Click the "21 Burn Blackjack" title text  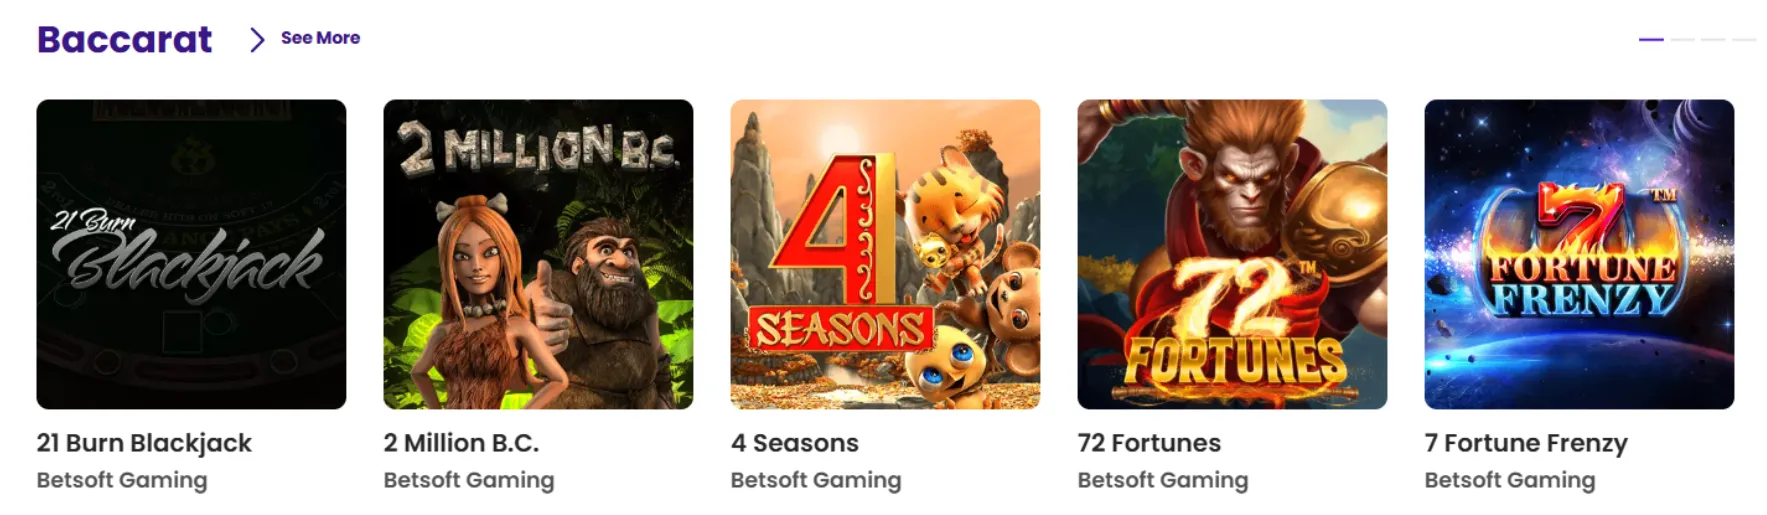click(x=144, y=443)
